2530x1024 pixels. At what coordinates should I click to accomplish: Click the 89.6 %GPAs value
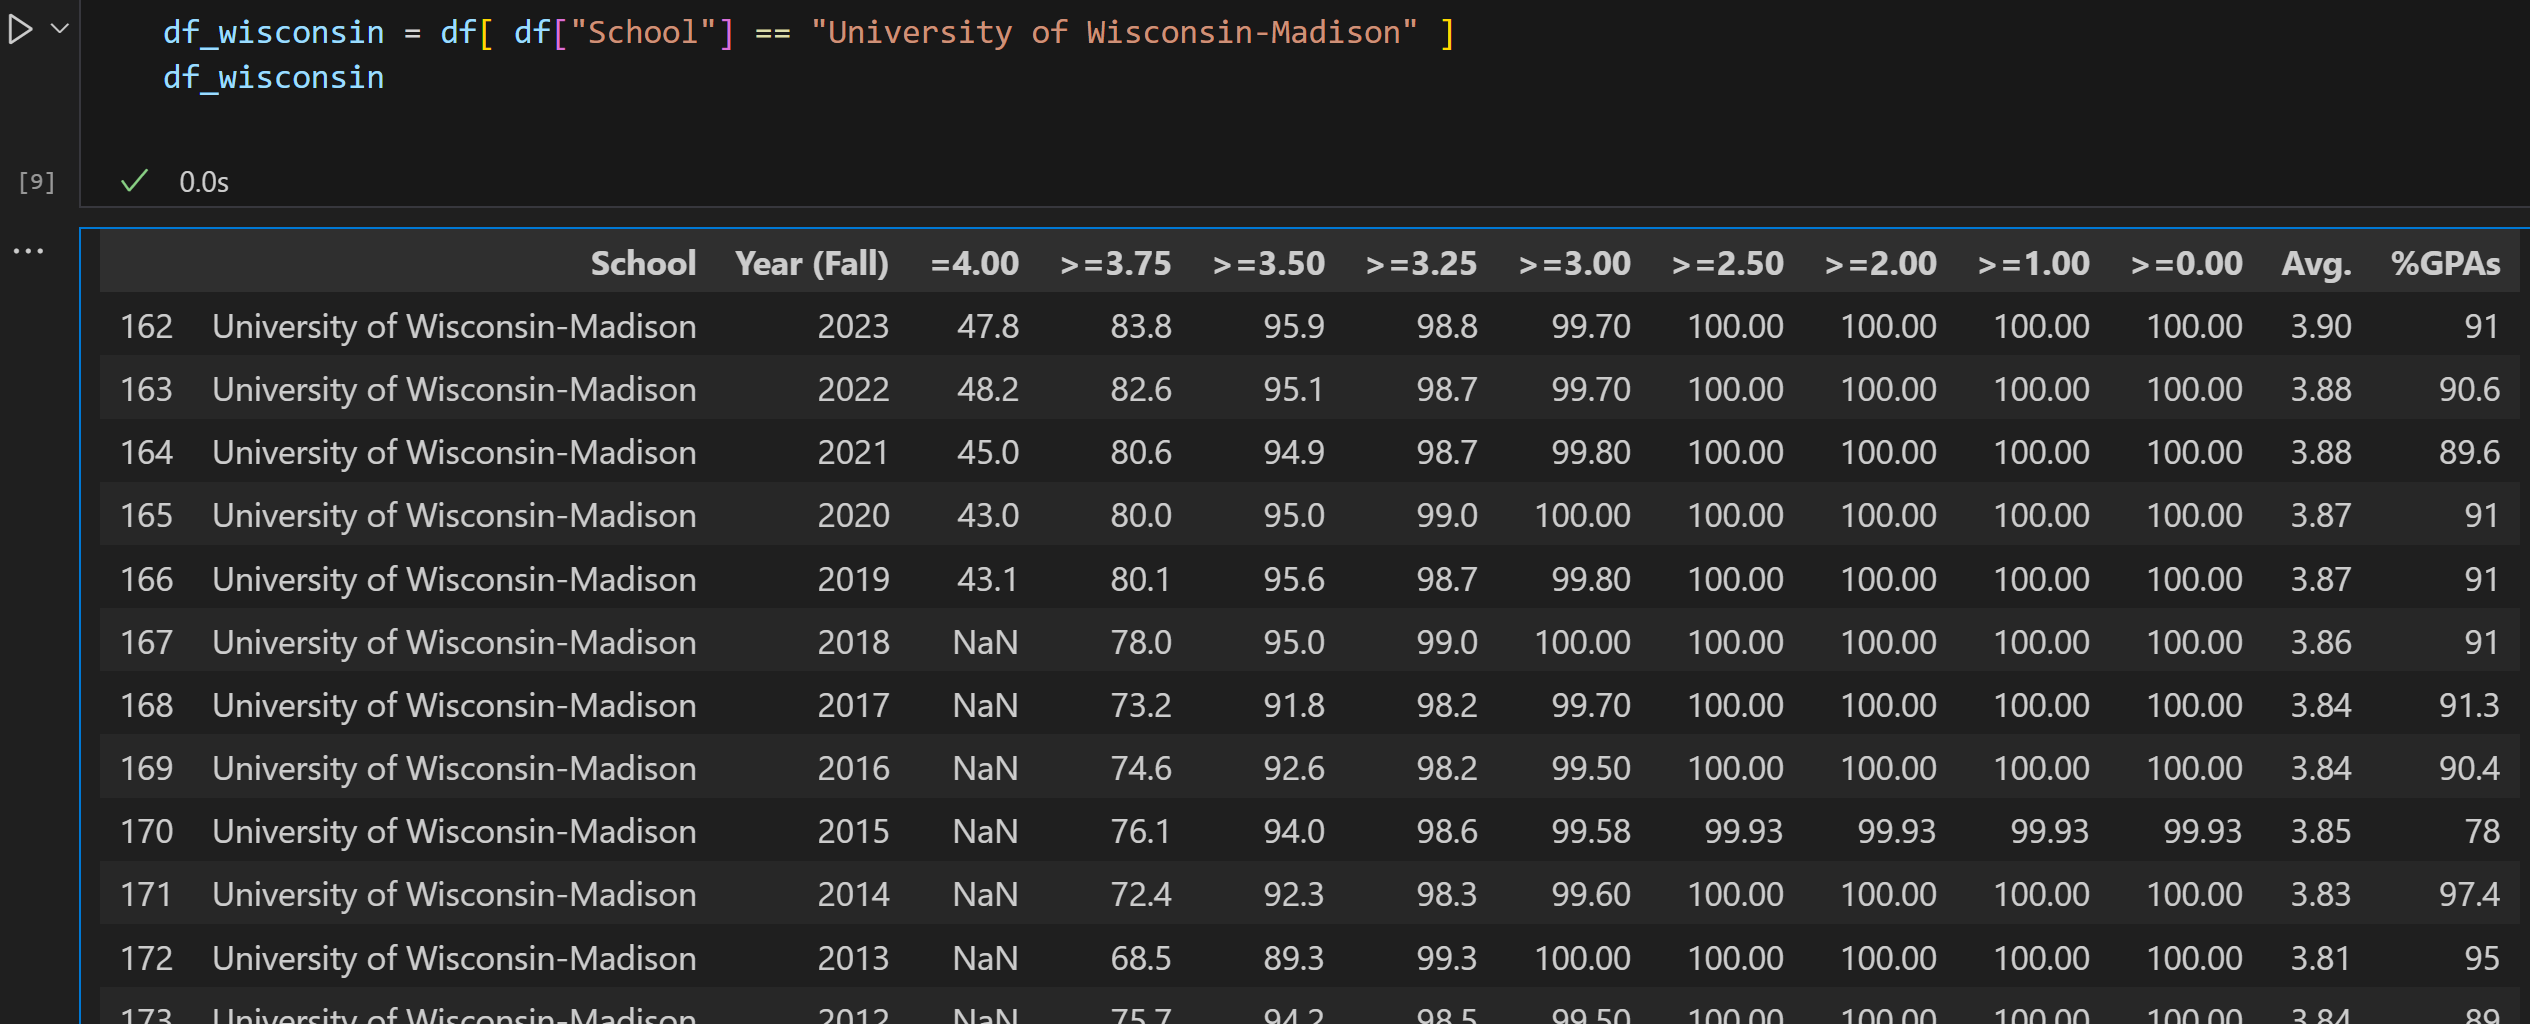coord(2469,452)
